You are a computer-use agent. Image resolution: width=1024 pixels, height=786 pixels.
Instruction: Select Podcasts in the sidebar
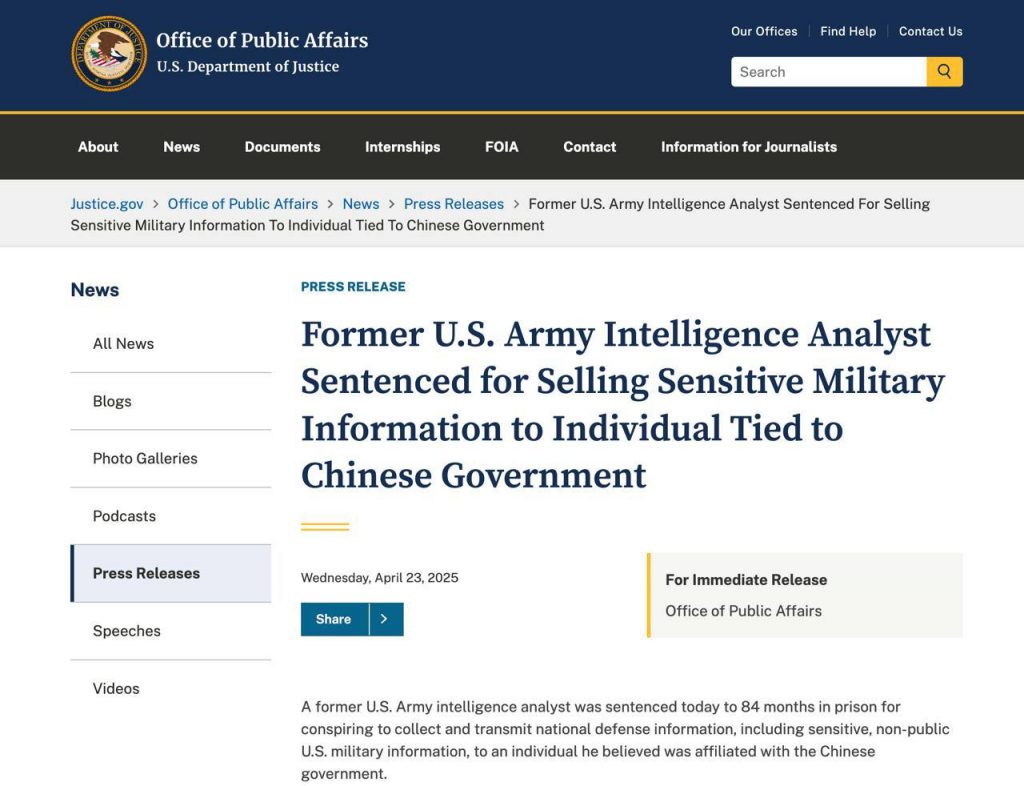124,516
